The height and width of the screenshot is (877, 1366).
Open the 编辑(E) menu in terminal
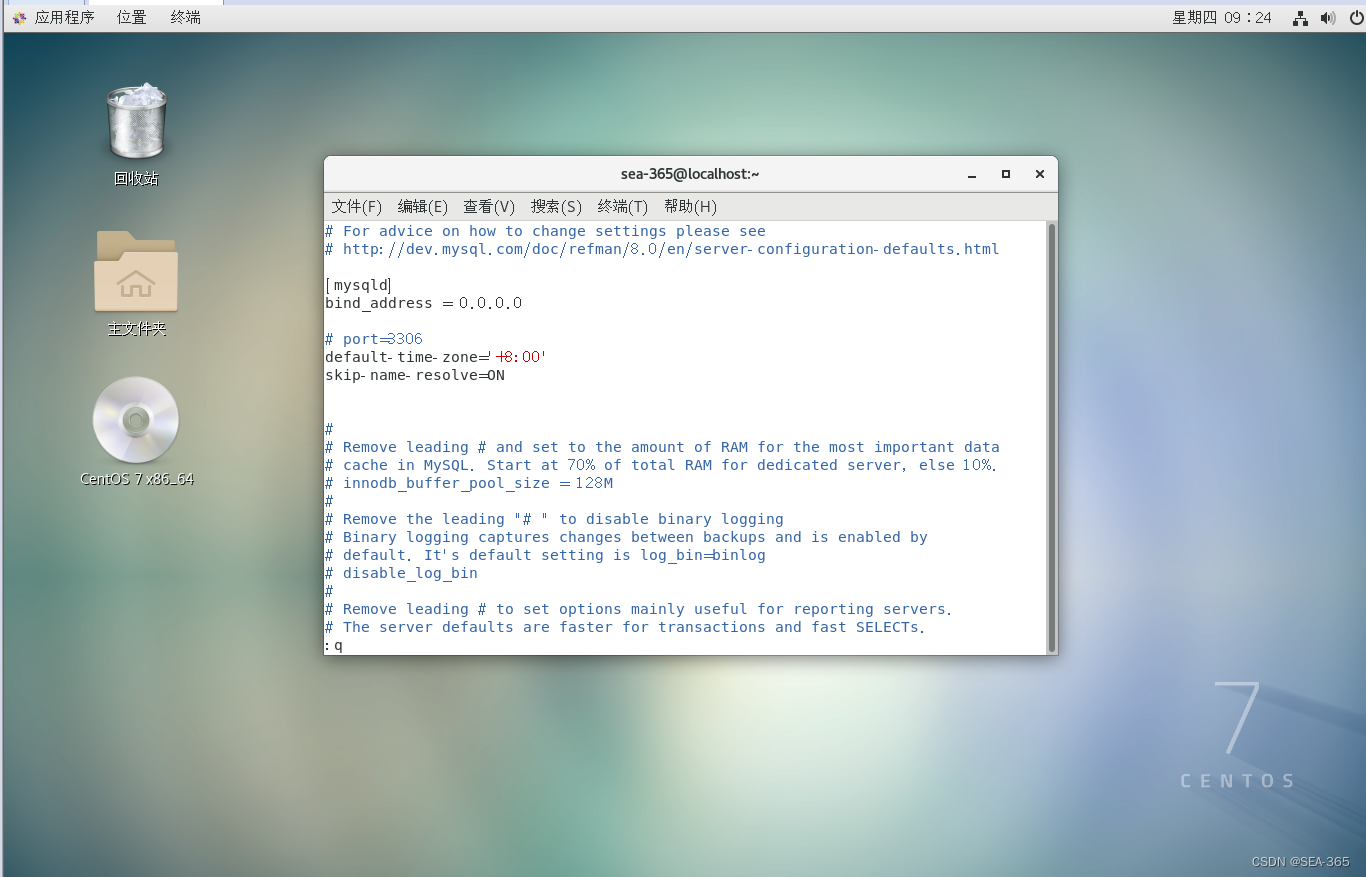pos(423,206)
